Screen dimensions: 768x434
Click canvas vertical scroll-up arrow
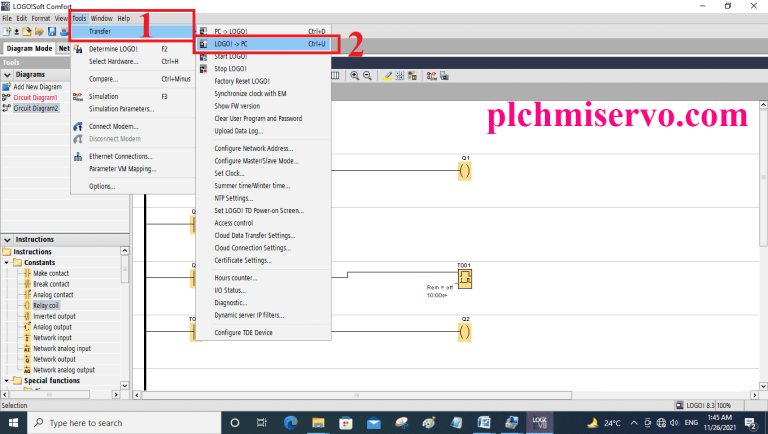point(763,105)
